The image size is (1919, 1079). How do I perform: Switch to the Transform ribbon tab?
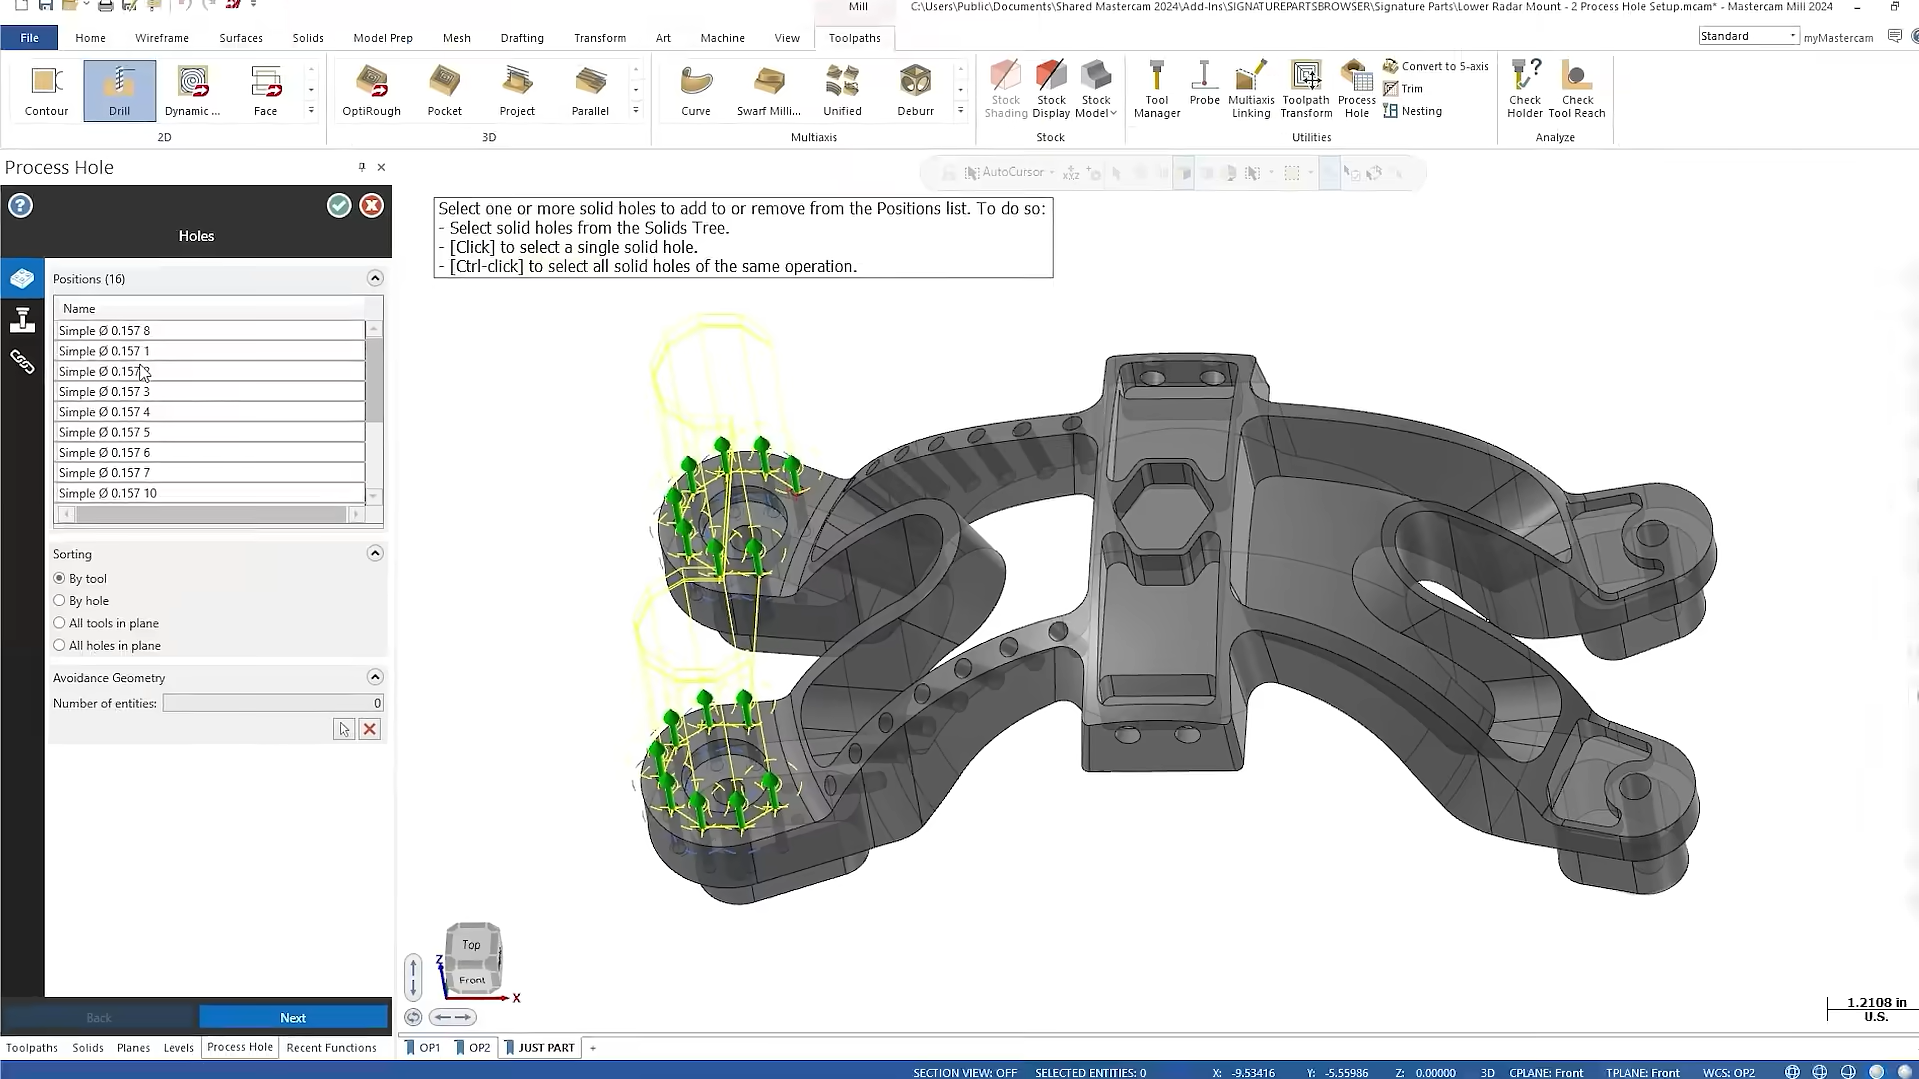600,38
